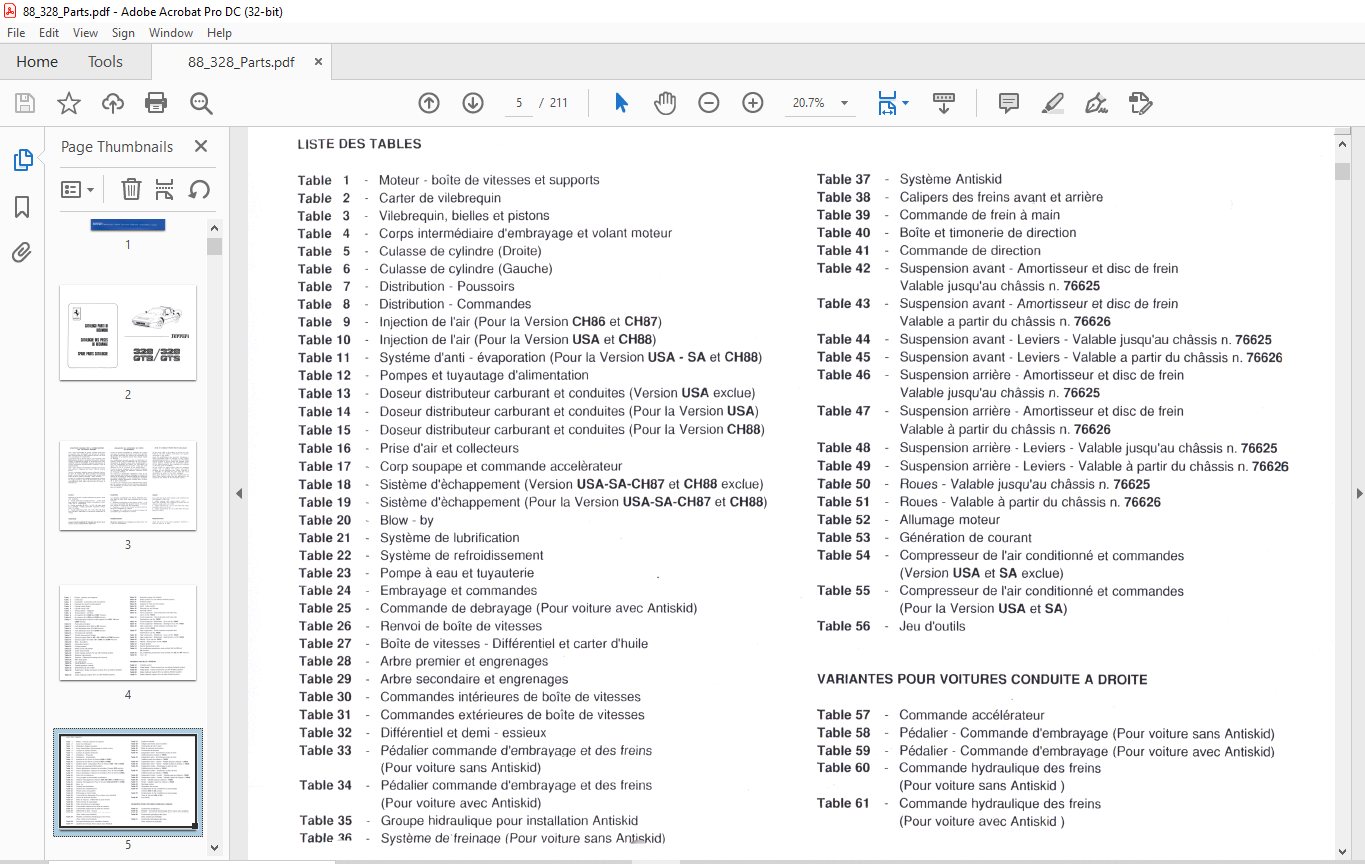Image resolution: width=1365 pixels, height=864 pixels.
Task: Open the View menu
Action: pos(86,33)
